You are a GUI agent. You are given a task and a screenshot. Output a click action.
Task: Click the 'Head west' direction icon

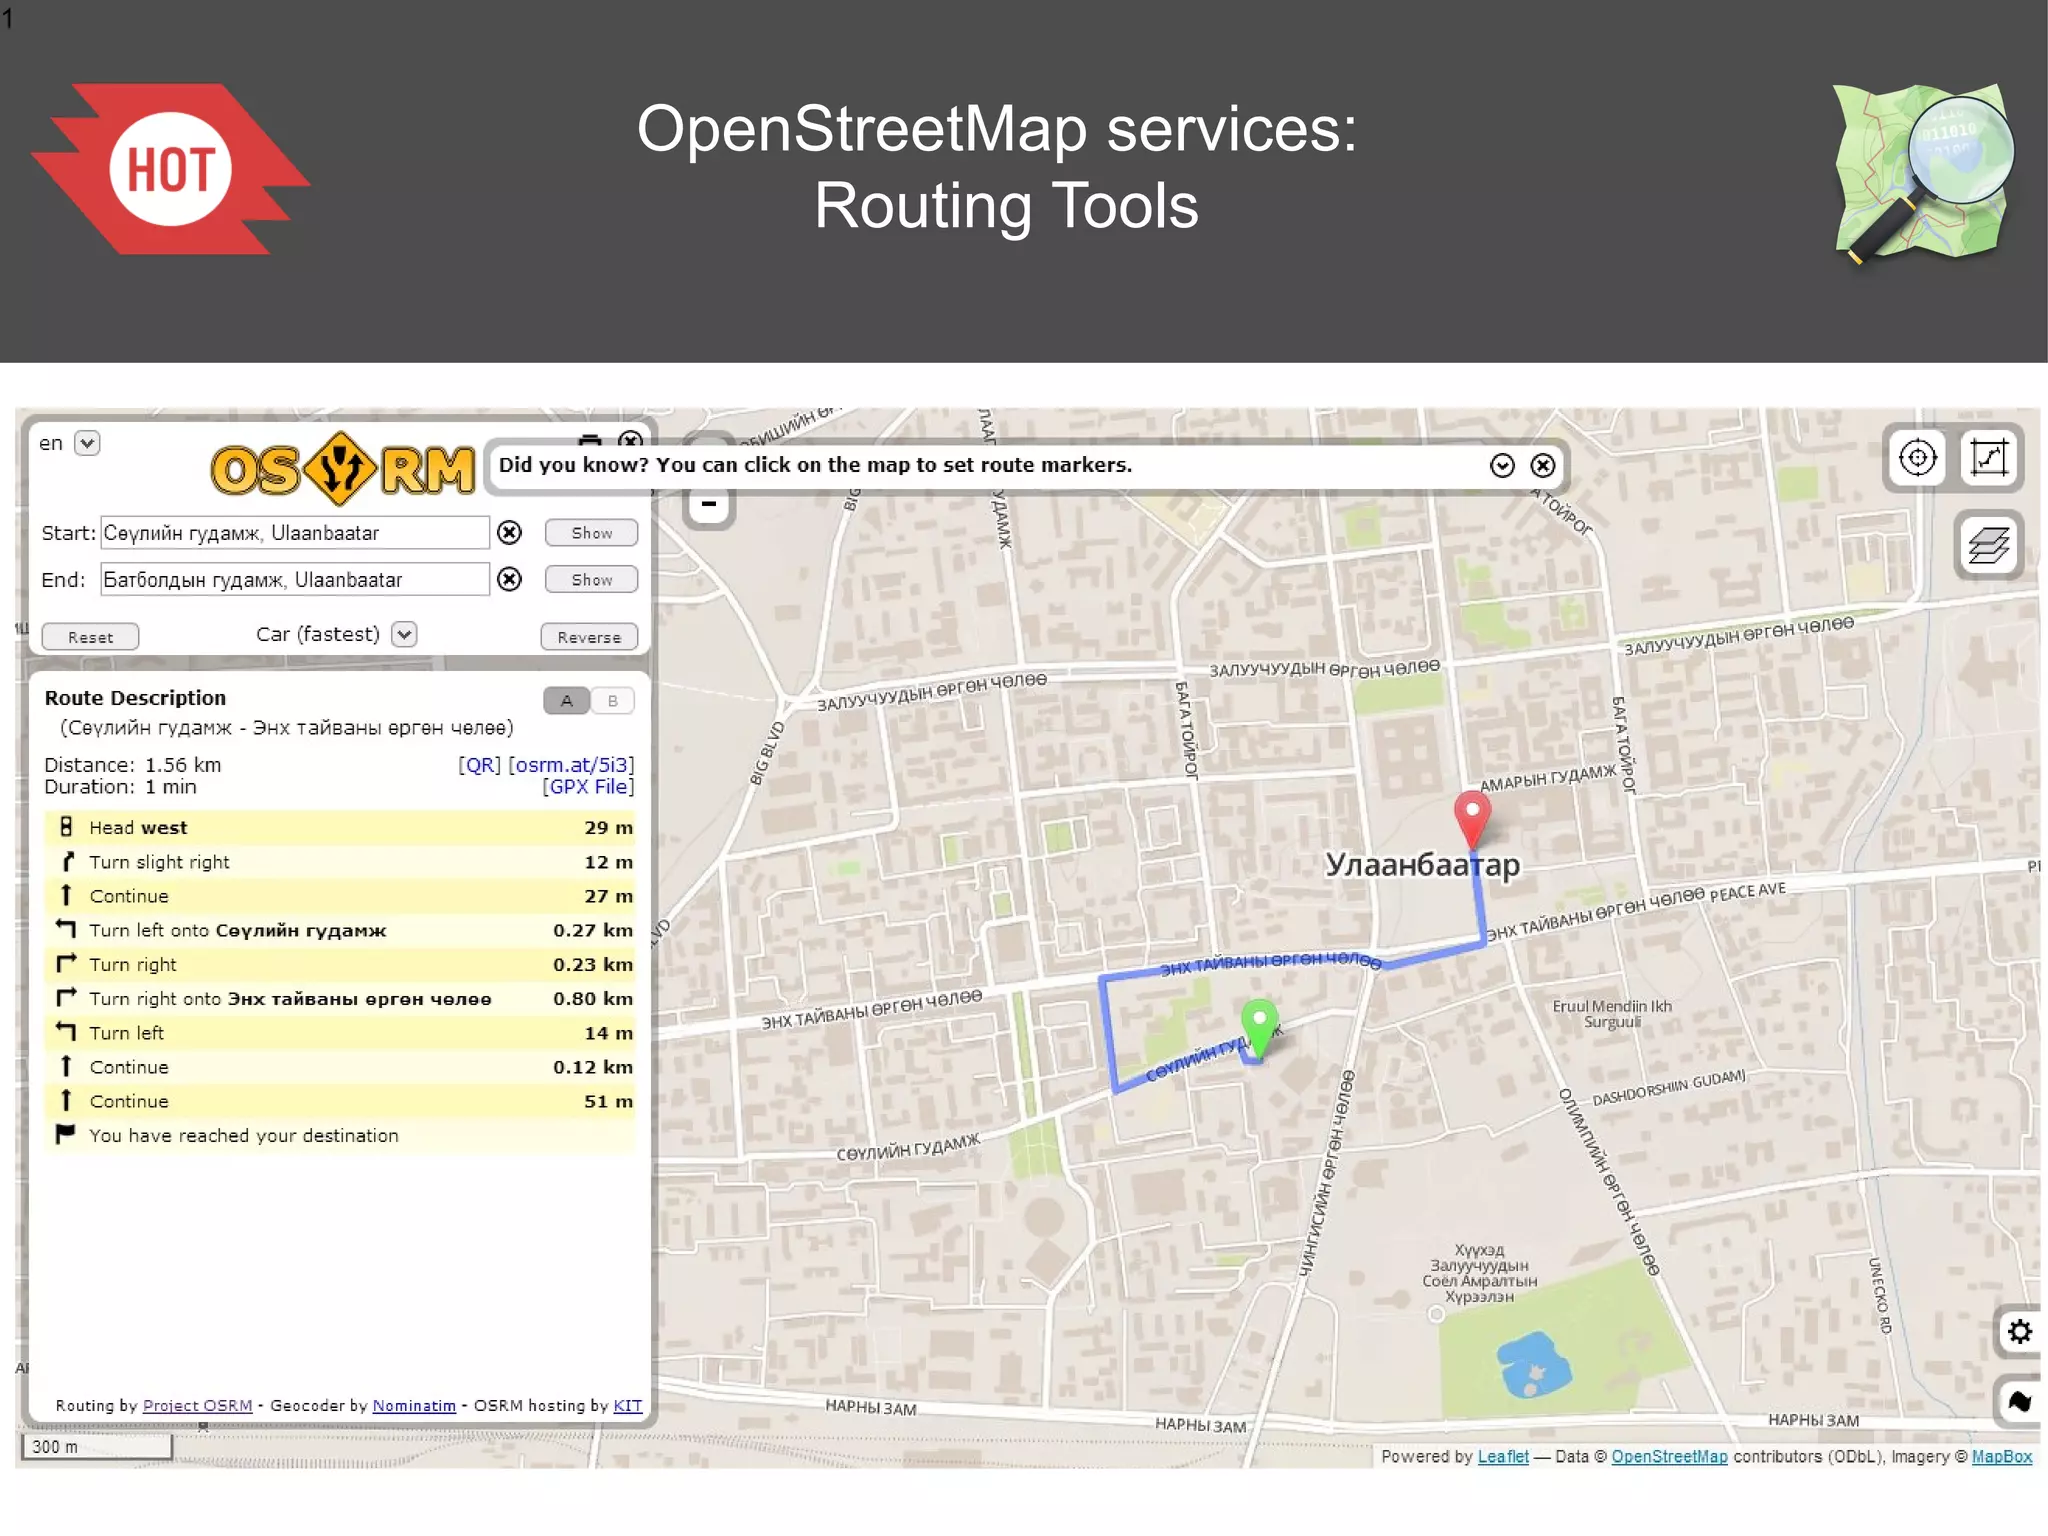pos(66,827)
